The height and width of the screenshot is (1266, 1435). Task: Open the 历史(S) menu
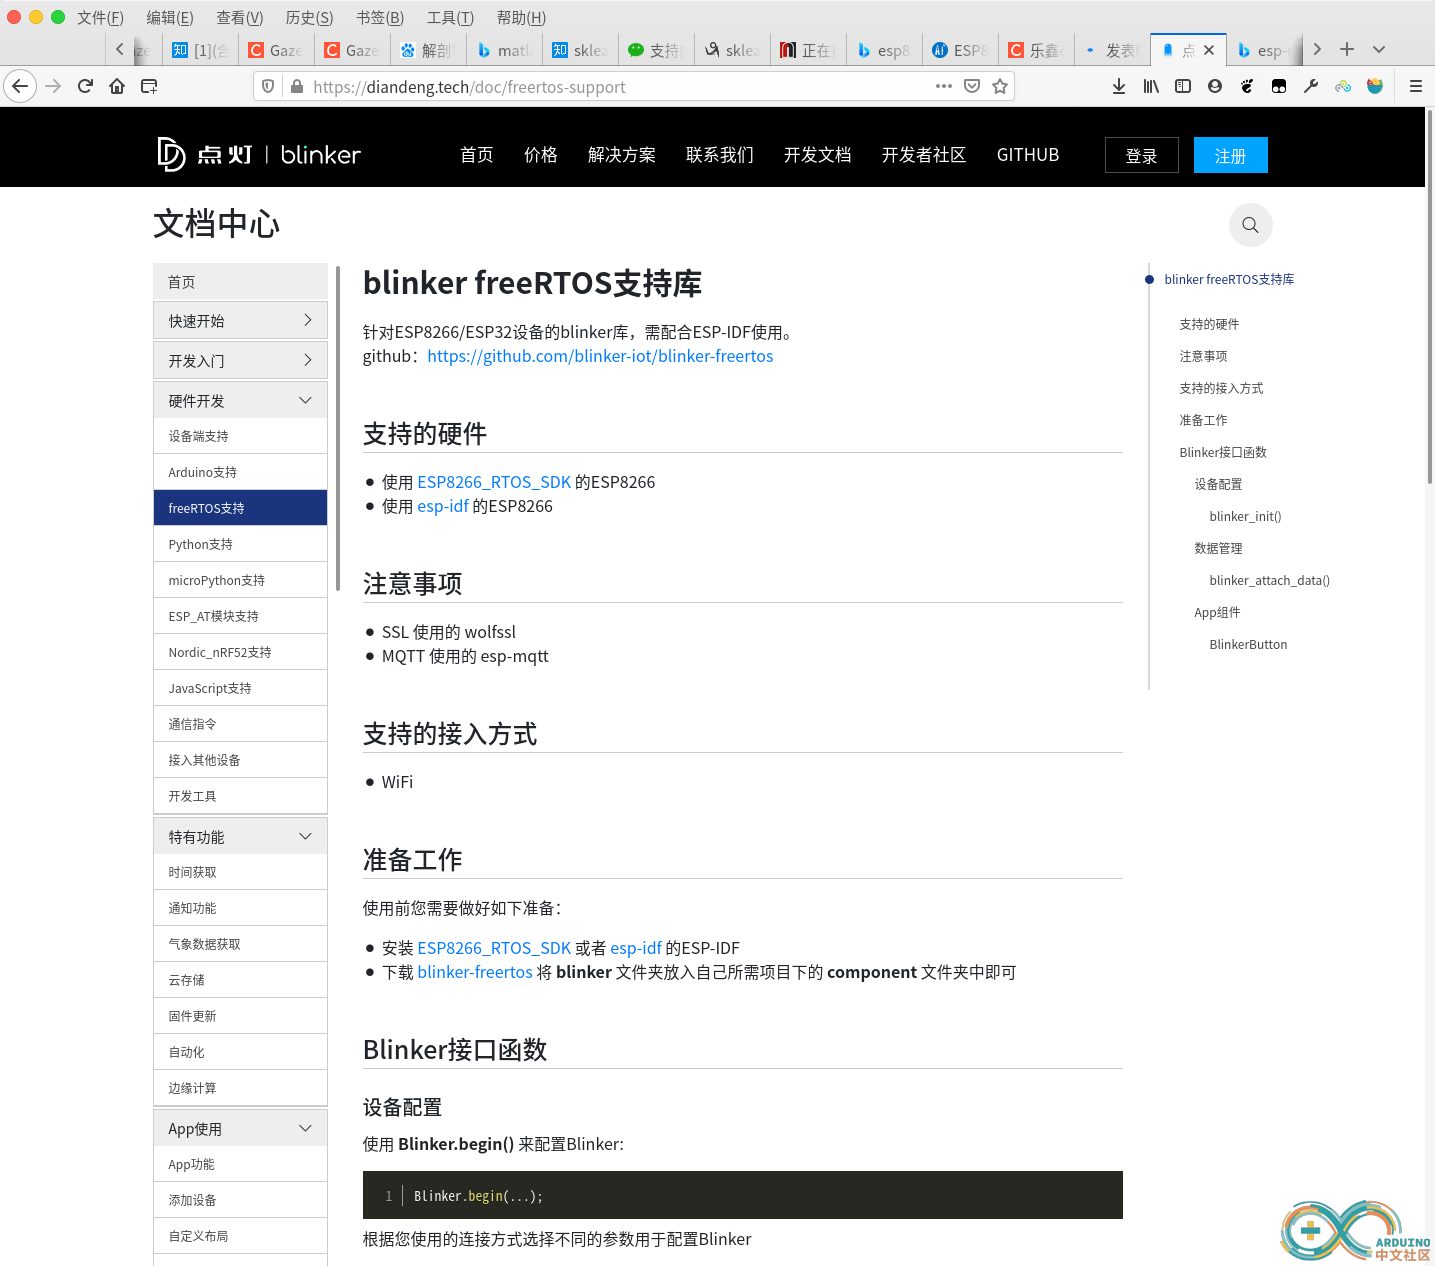(x=309, y=18)
